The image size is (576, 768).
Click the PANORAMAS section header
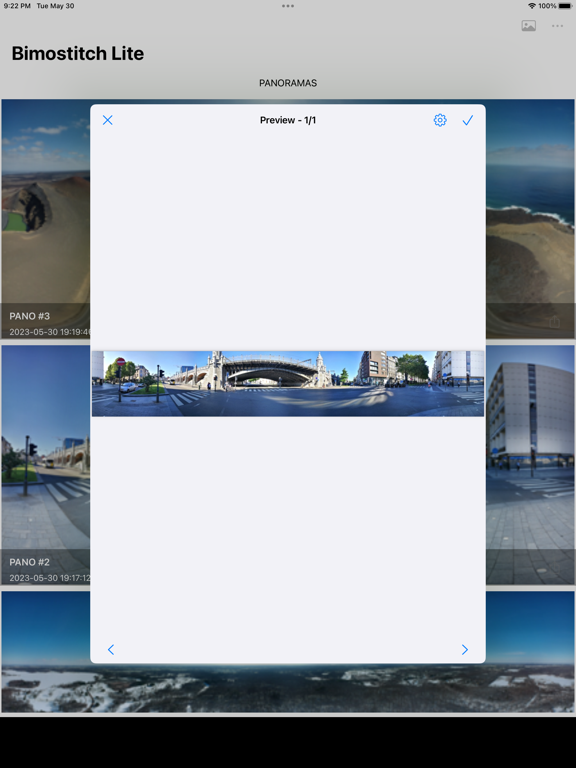pyautogui.click(x=288, y=83)
